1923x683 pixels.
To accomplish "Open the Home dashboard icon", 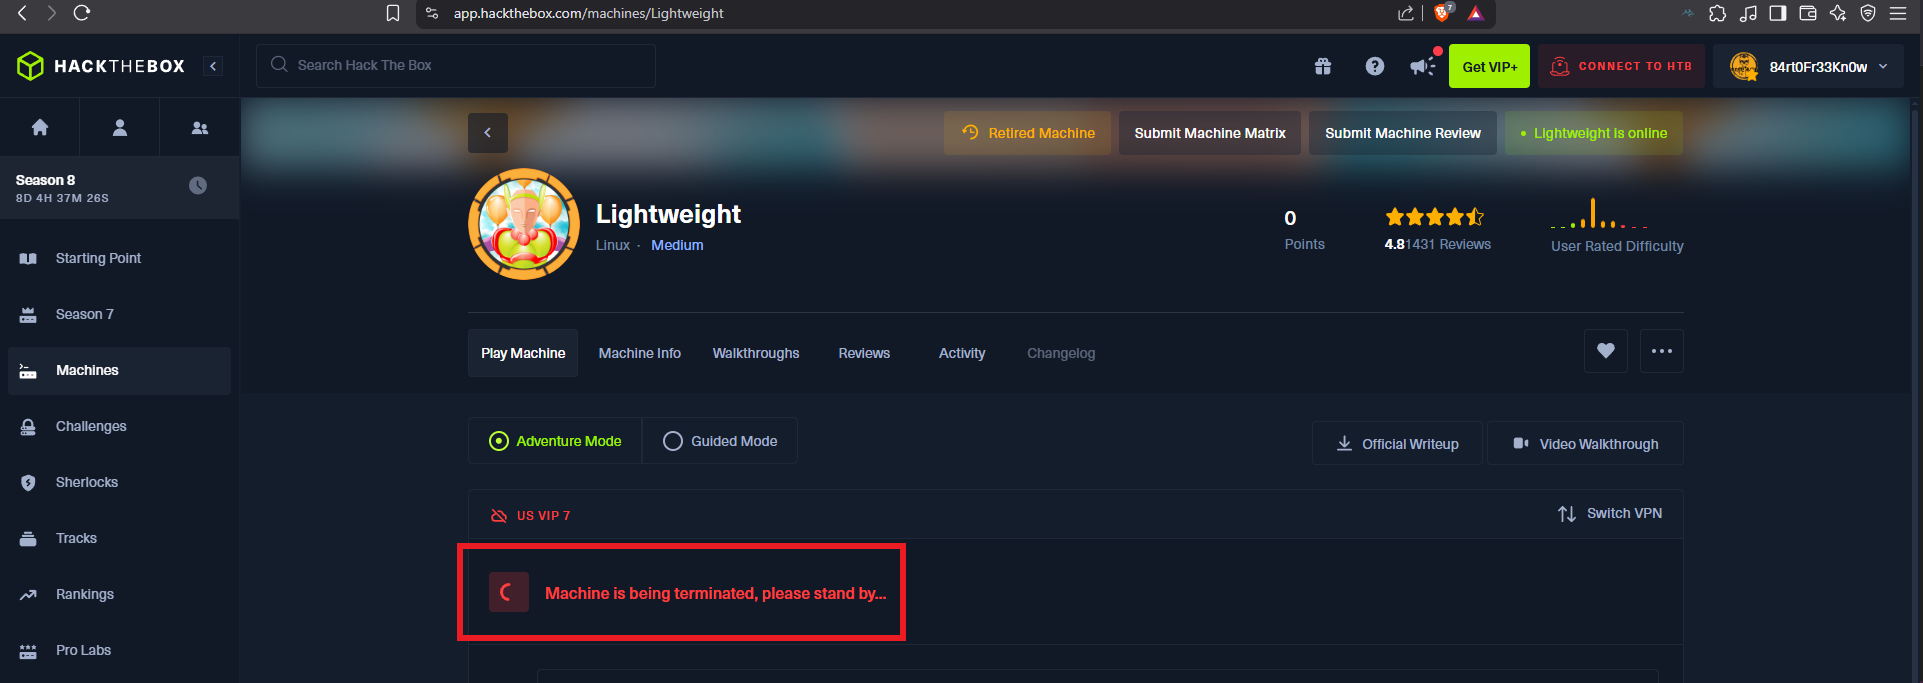I will [x=40, y=127].
